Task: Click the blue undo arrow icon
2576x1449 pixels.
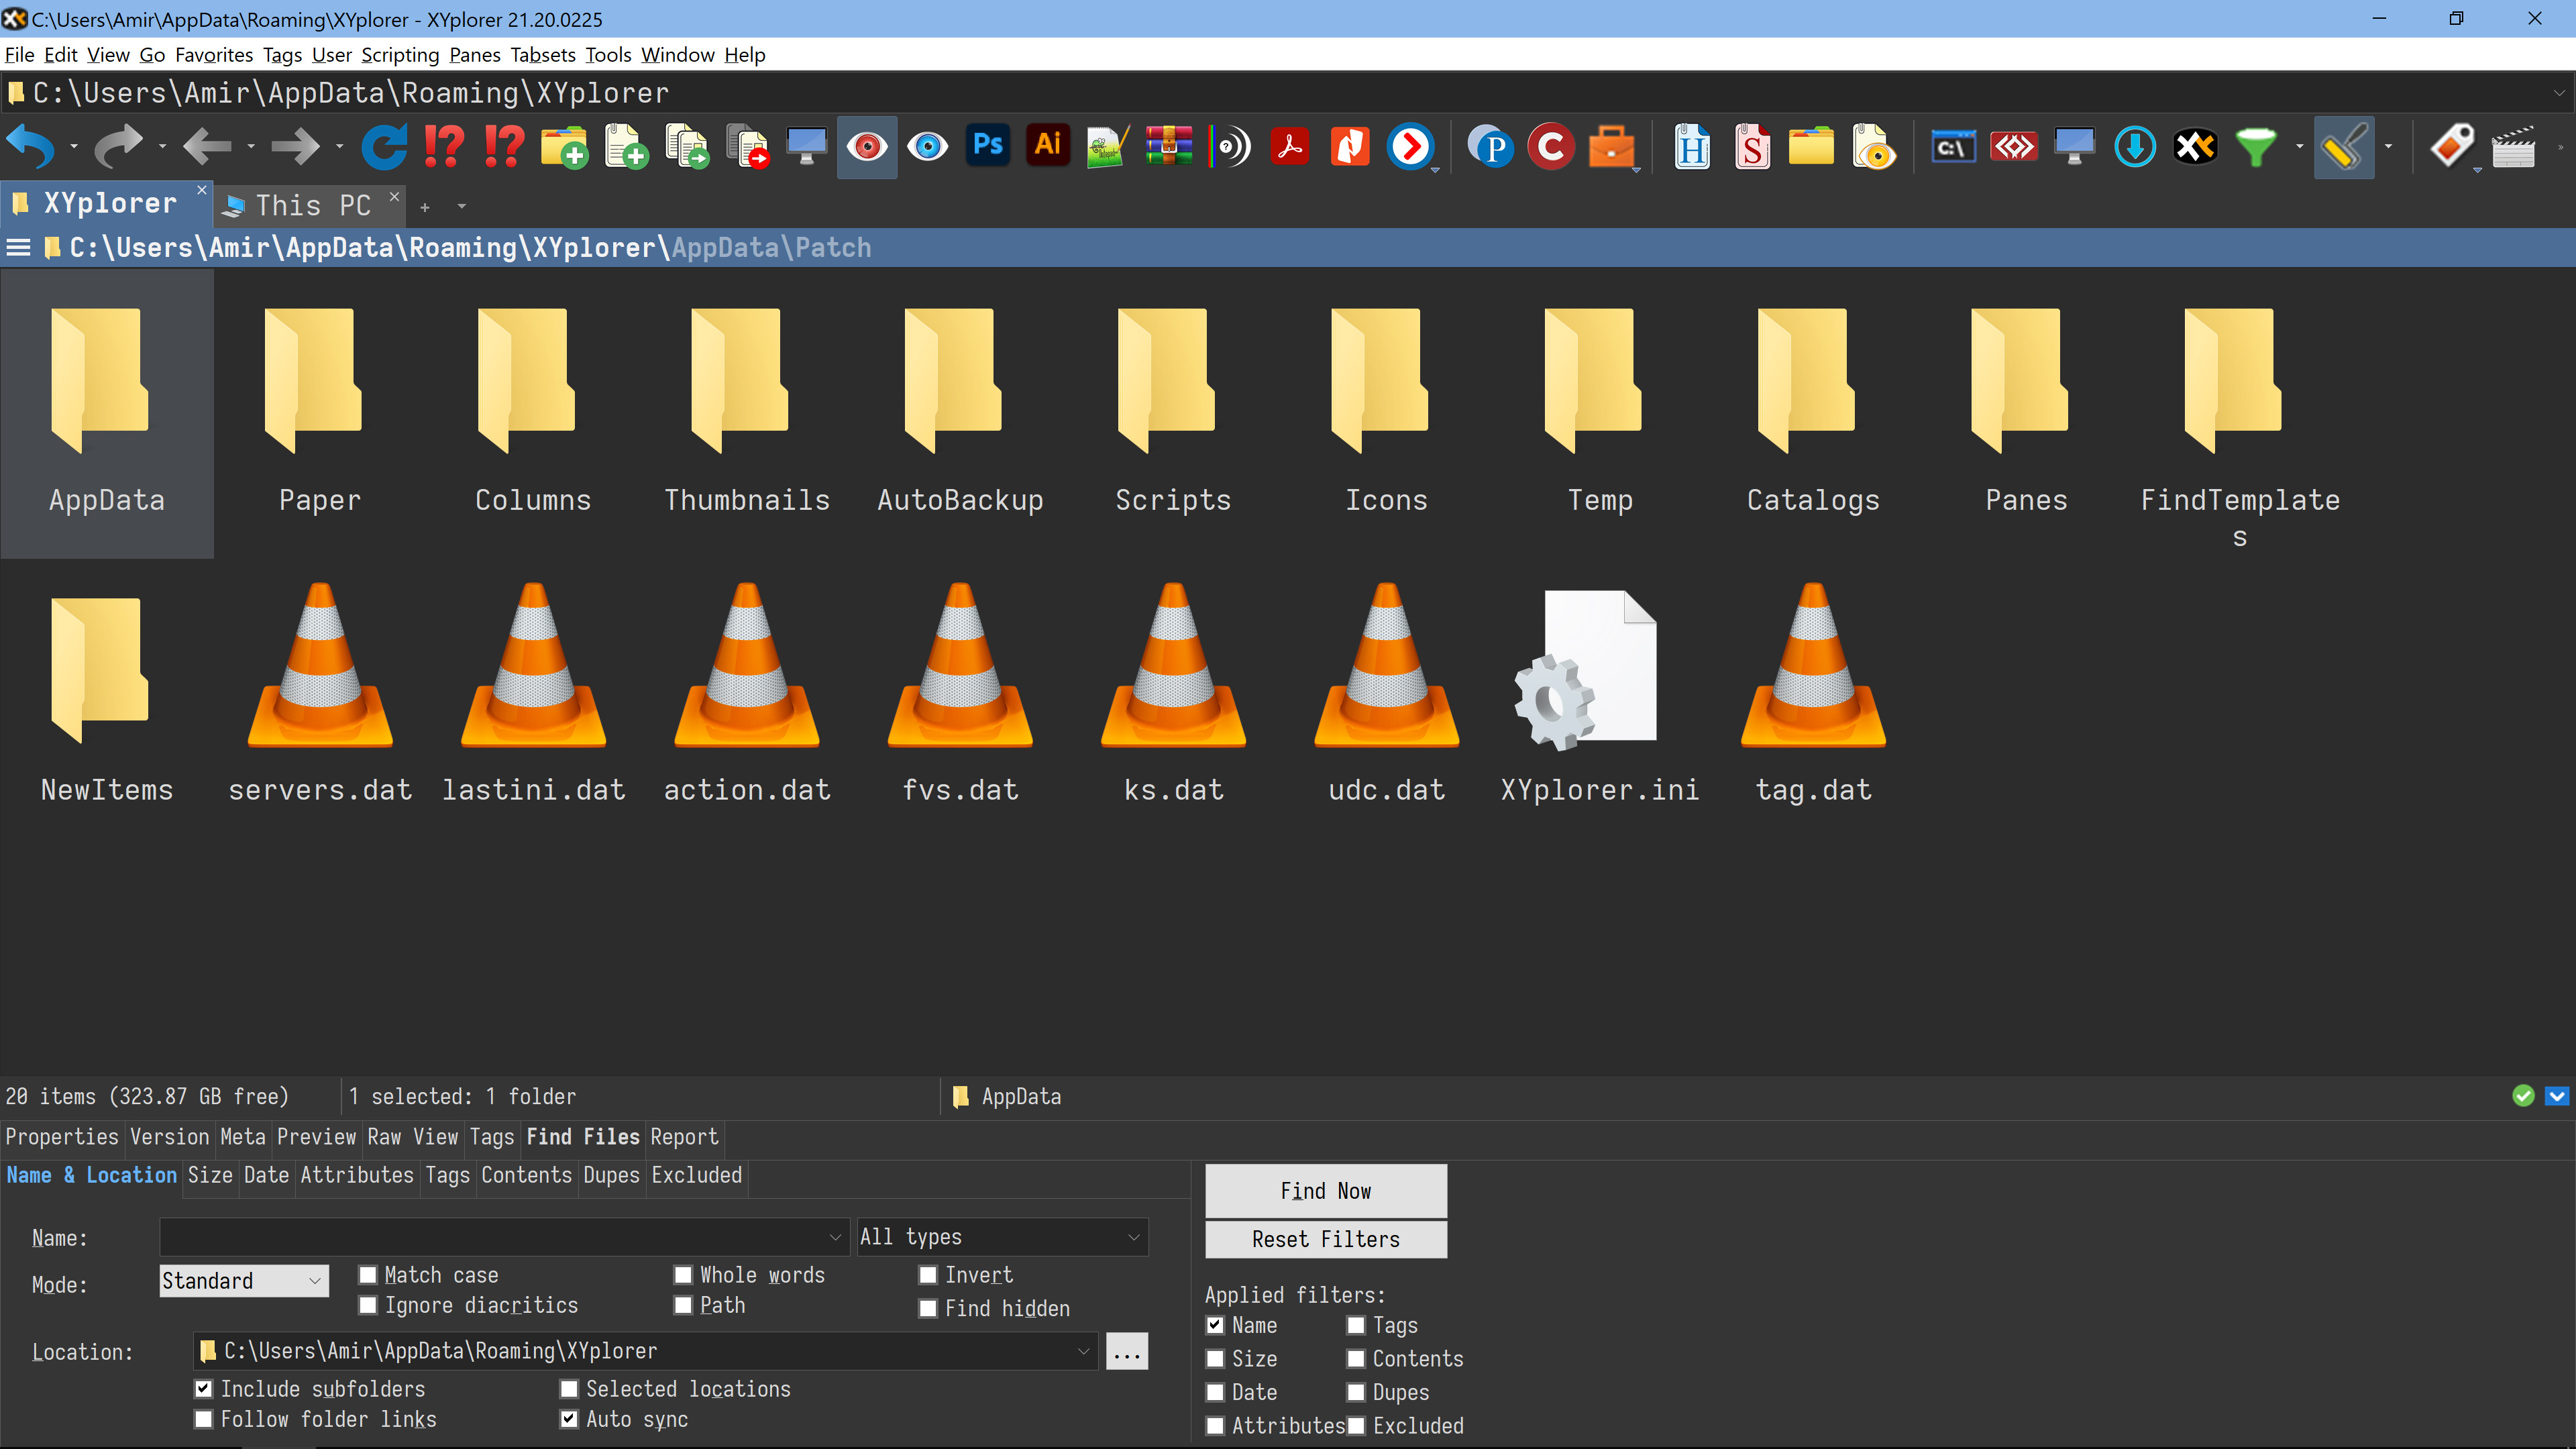Action: 30,147
